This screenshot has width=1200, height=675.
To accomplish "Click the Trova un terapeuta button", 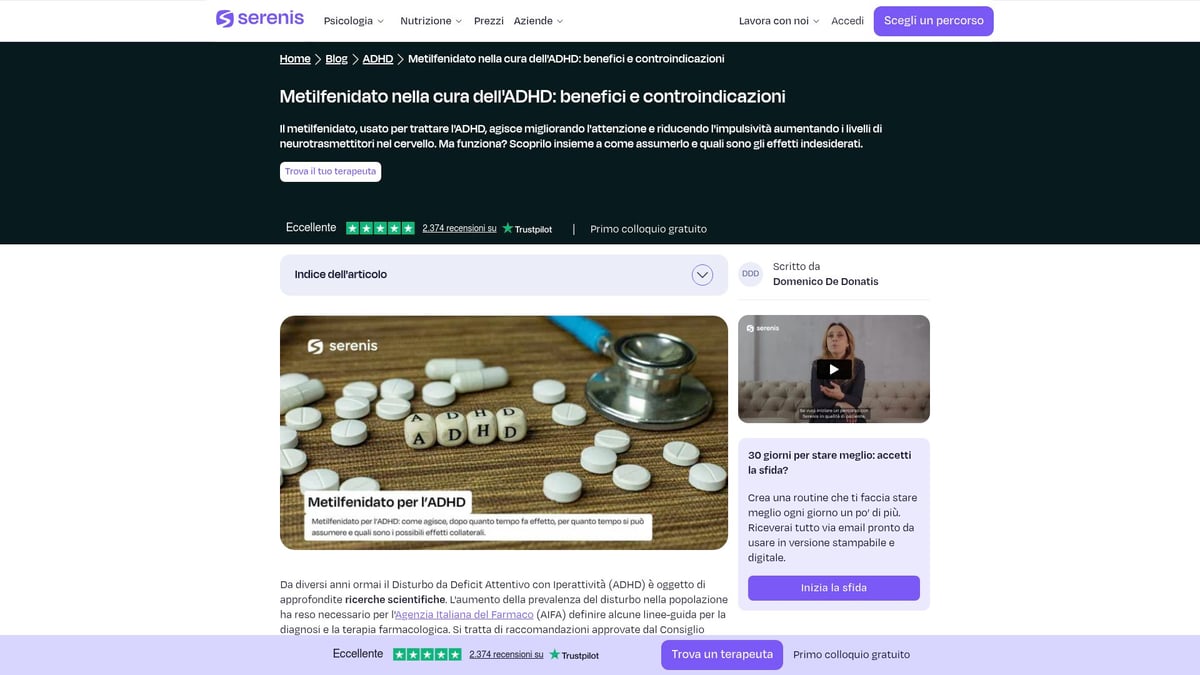I will click(x=722, y=655).
